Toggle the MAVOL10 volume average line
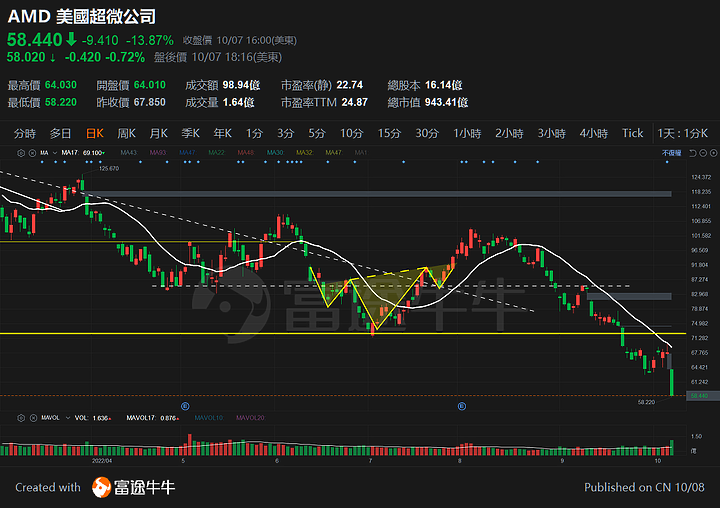 pos(209,418)
